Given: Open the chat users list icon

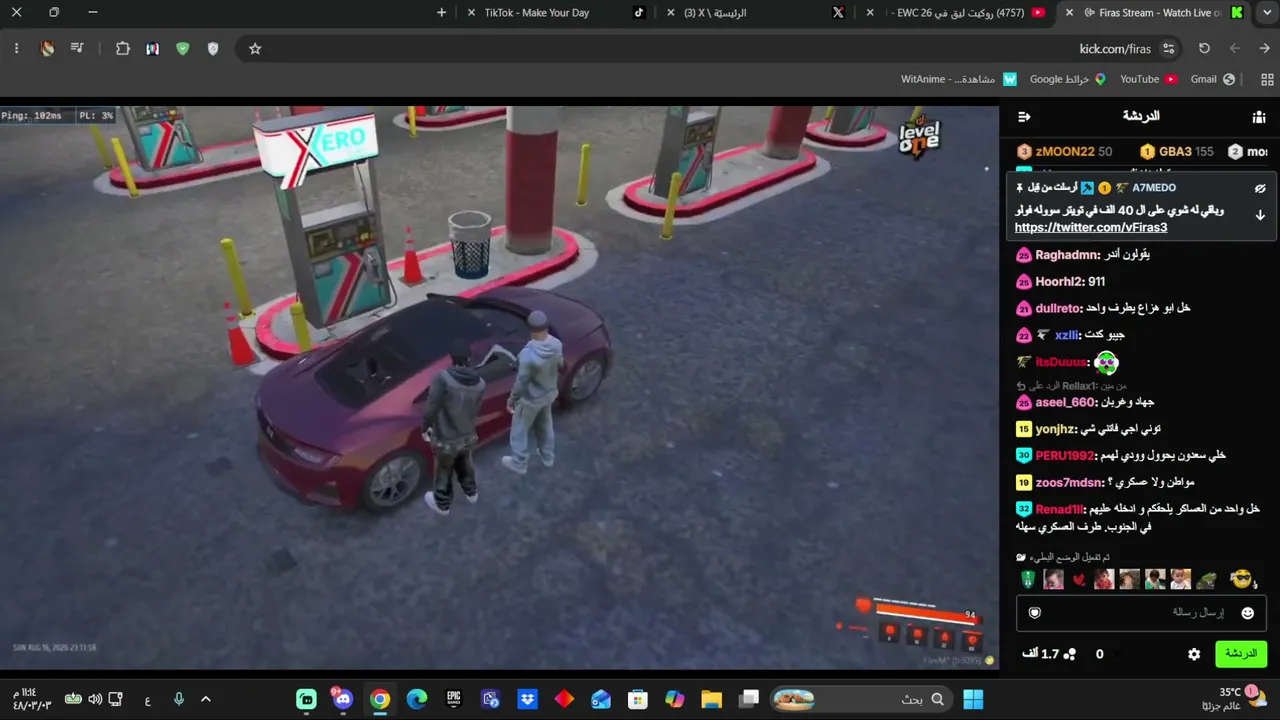Looking at the screenshot, I should tap(1259, 117).
